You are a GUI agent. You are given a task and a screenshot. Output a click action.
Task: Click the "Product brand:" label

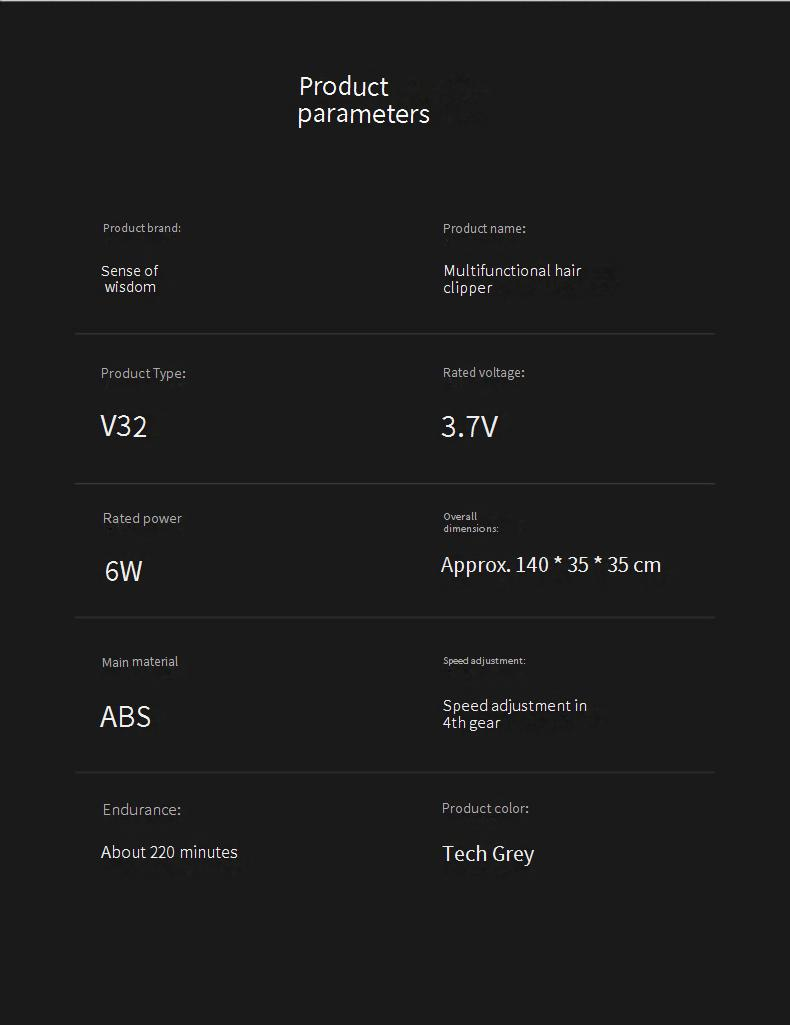tap(142, 228)
